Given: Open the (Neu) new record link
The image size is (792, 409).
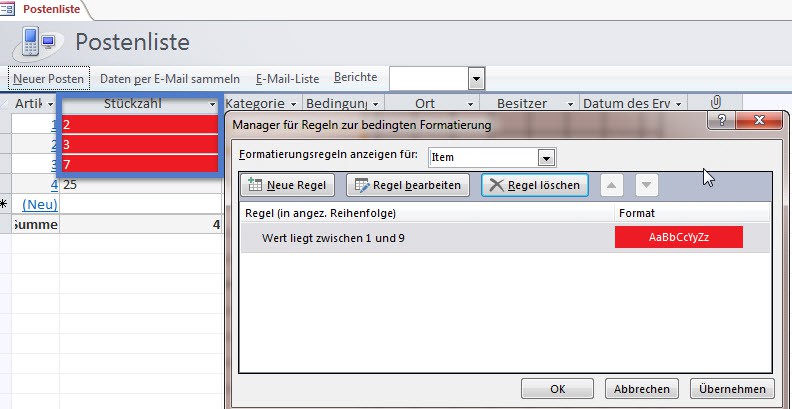Looking at the screenshot, I should pyautogui.click(x=40, y=203).
